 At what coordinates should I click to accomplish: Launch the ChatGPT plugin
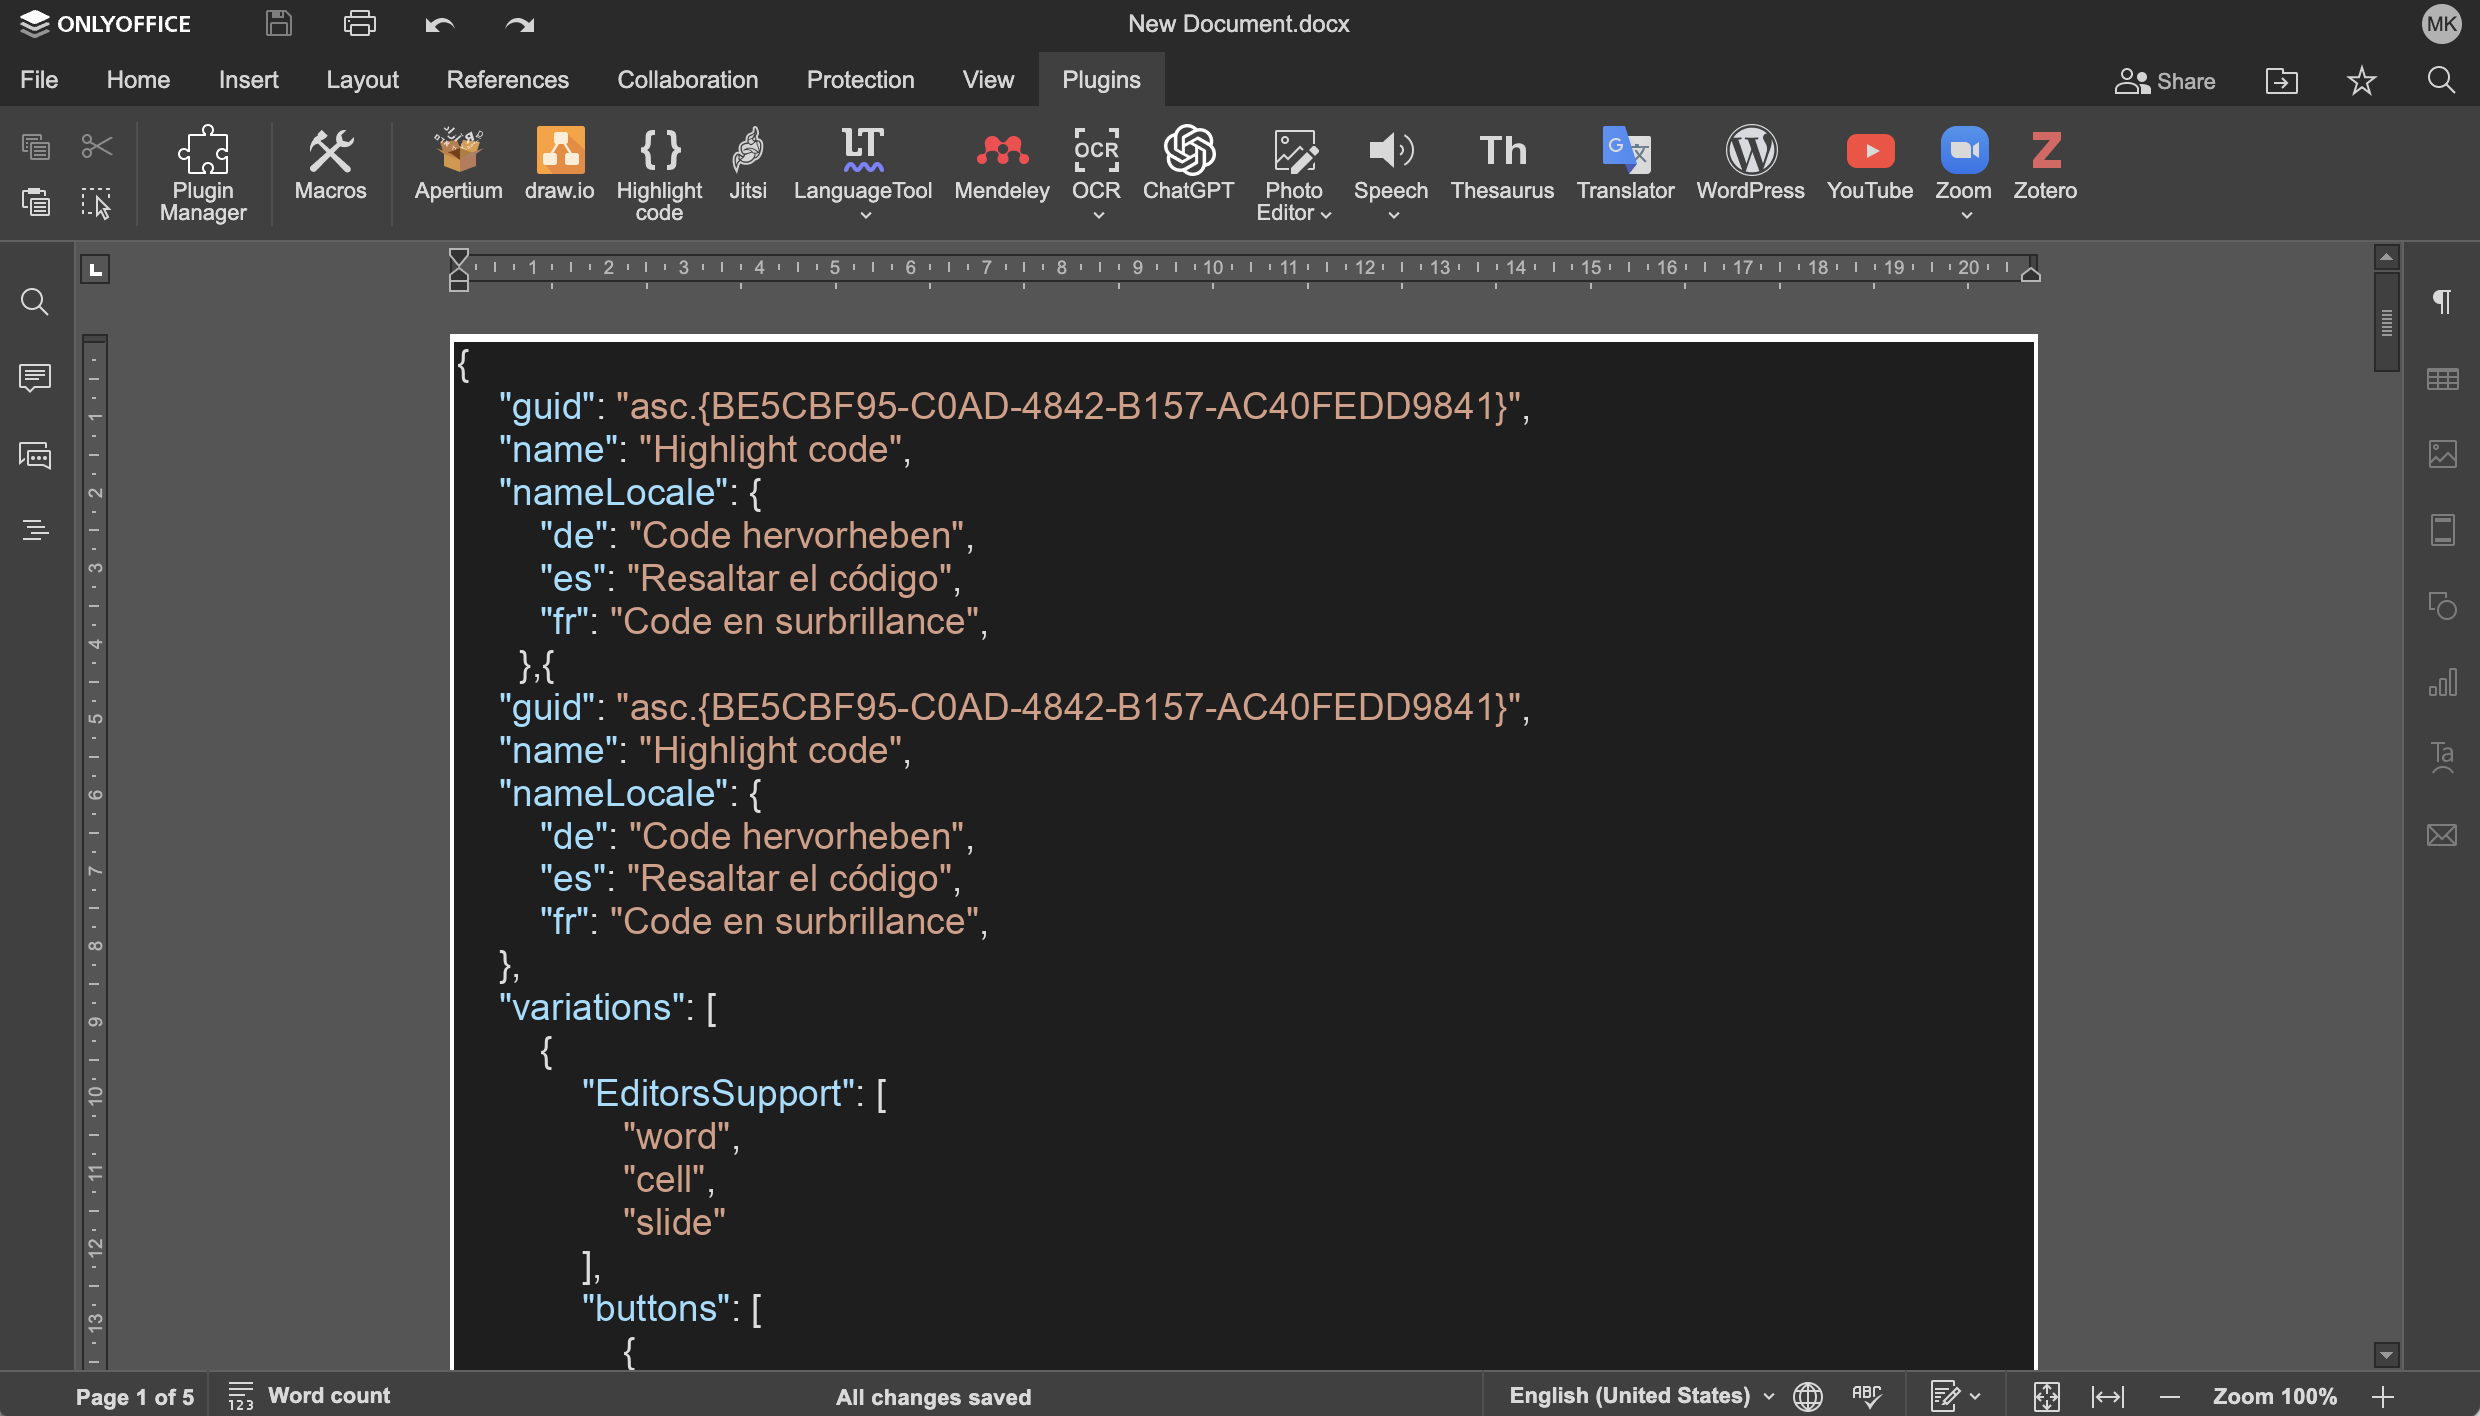[1188, 165]
